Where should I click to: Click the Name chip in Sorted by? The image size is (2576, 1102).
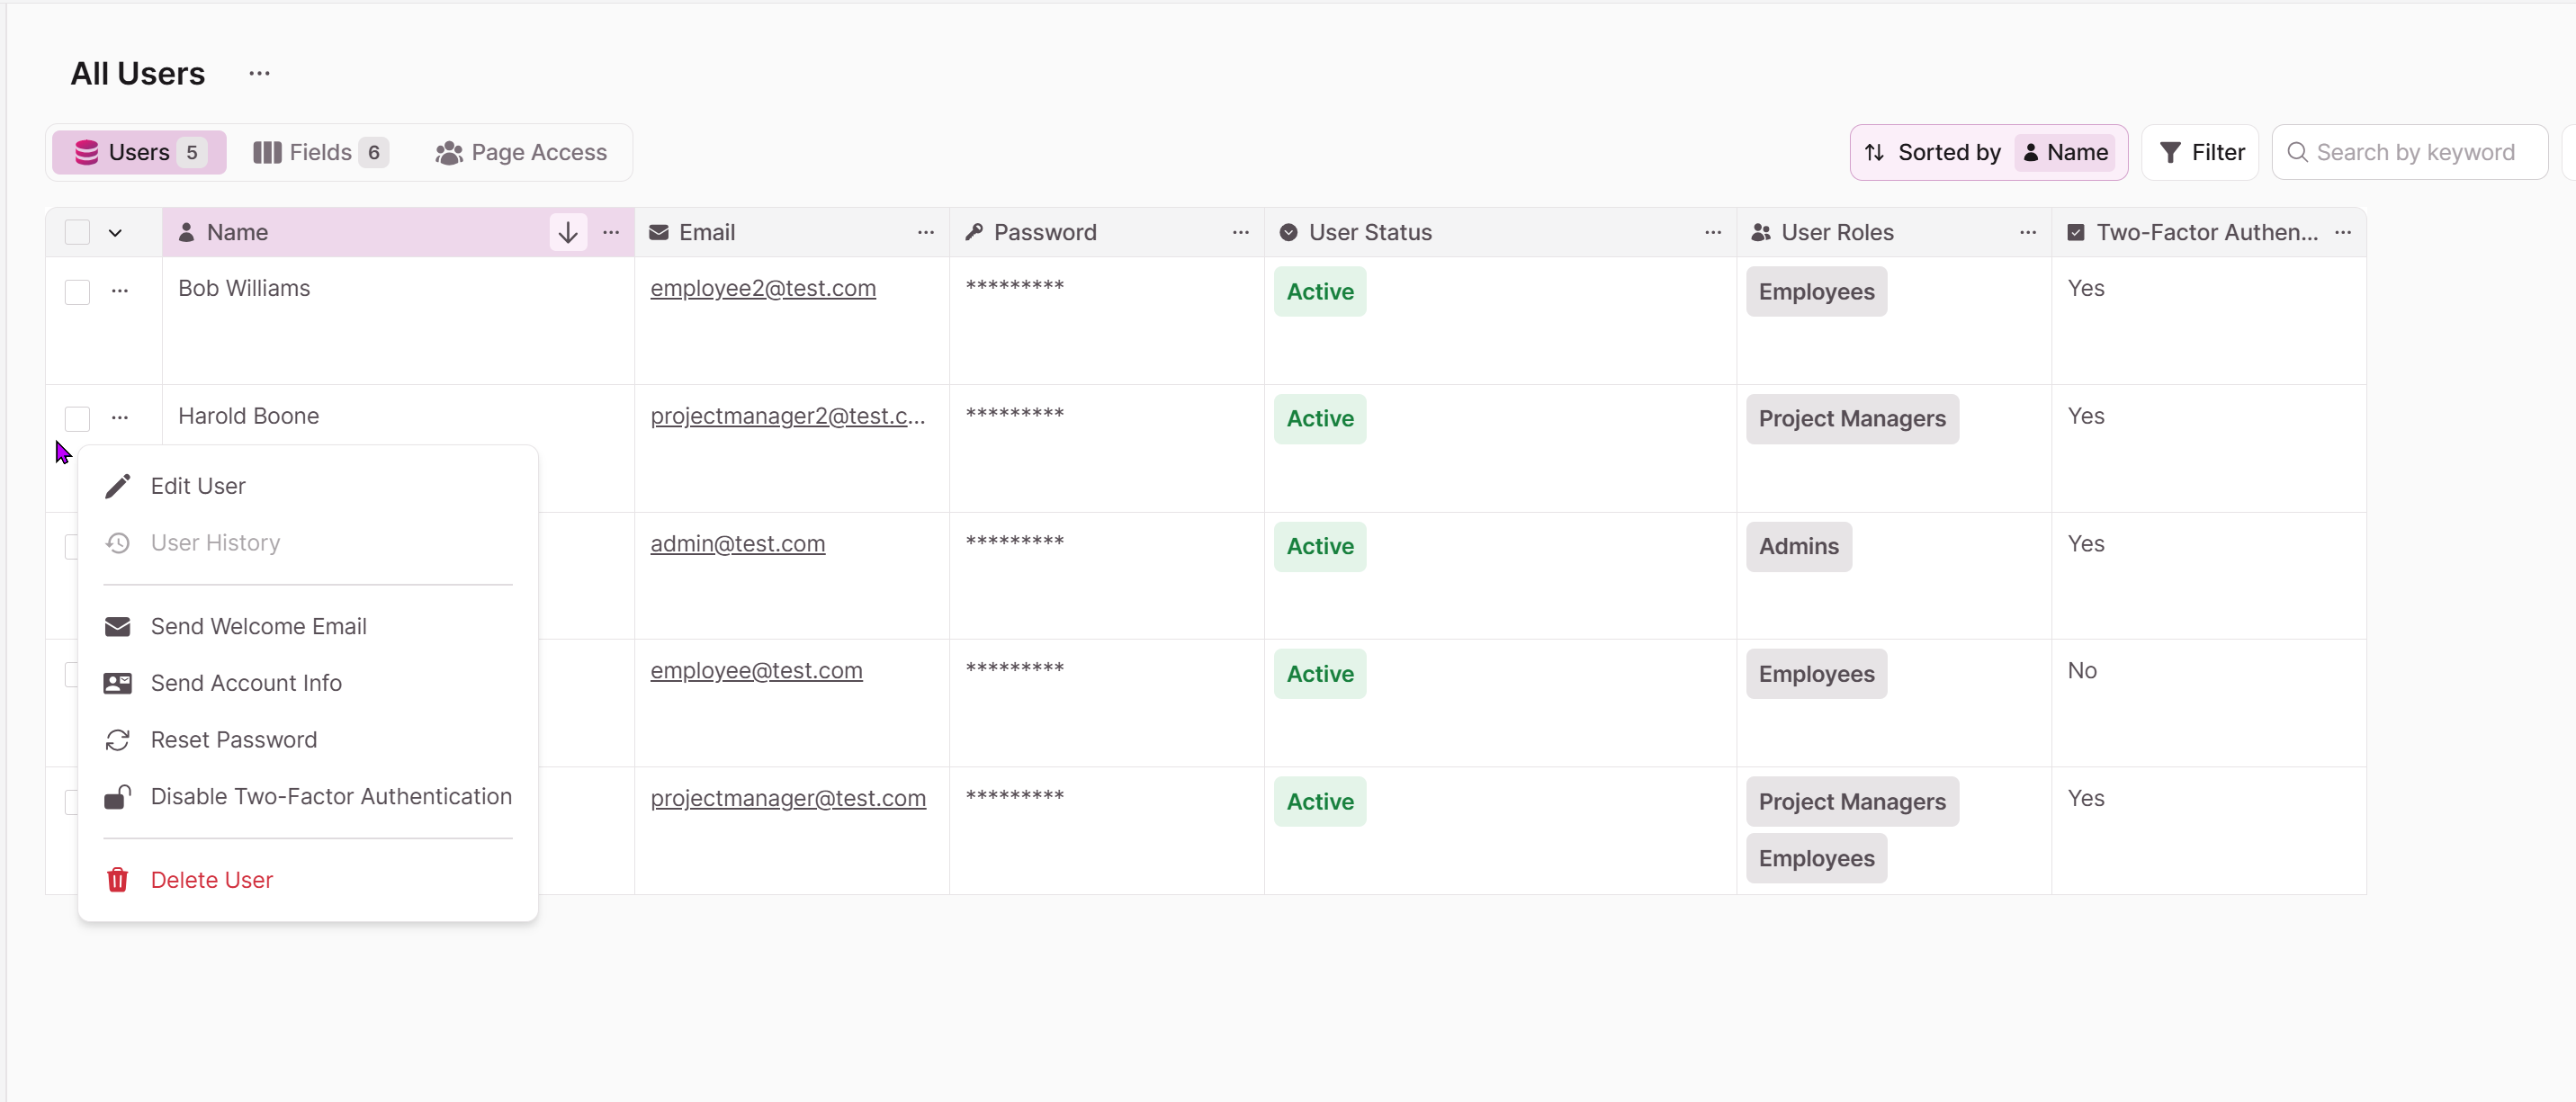tap(2064, 152)
